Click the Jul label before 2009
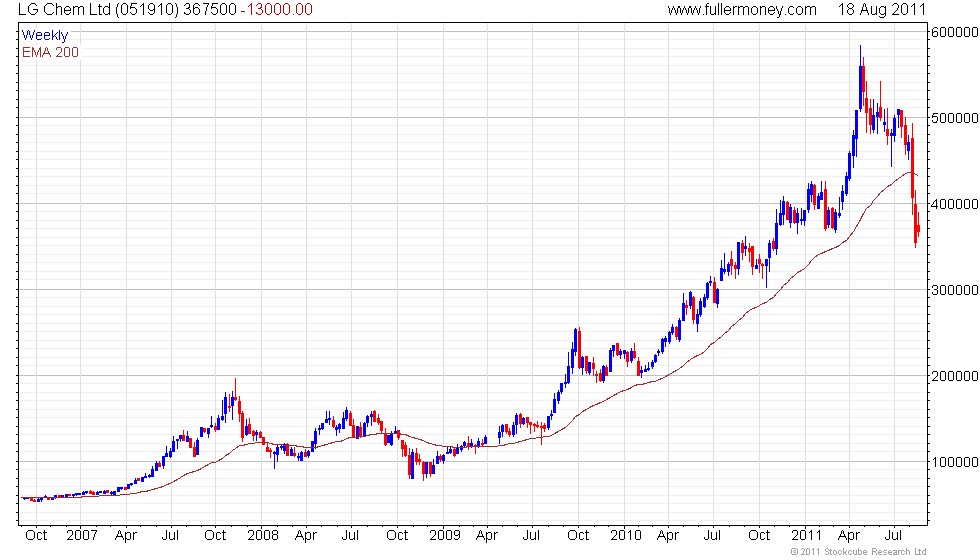980x560 pixels. [x=350, y=535]
